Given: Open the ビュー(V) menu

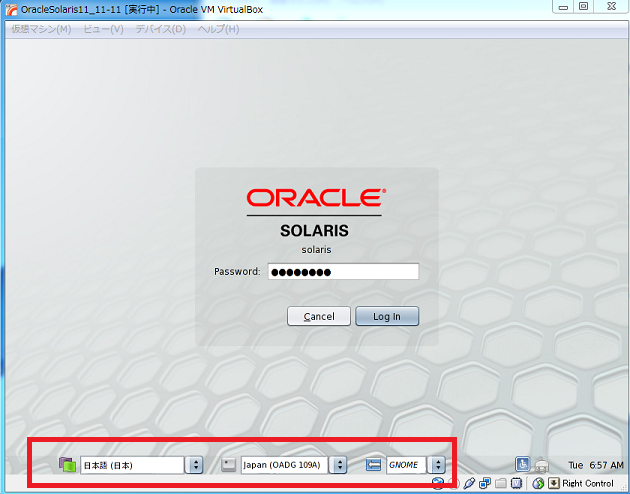Looking at the screenshot, I should [103, 29].
